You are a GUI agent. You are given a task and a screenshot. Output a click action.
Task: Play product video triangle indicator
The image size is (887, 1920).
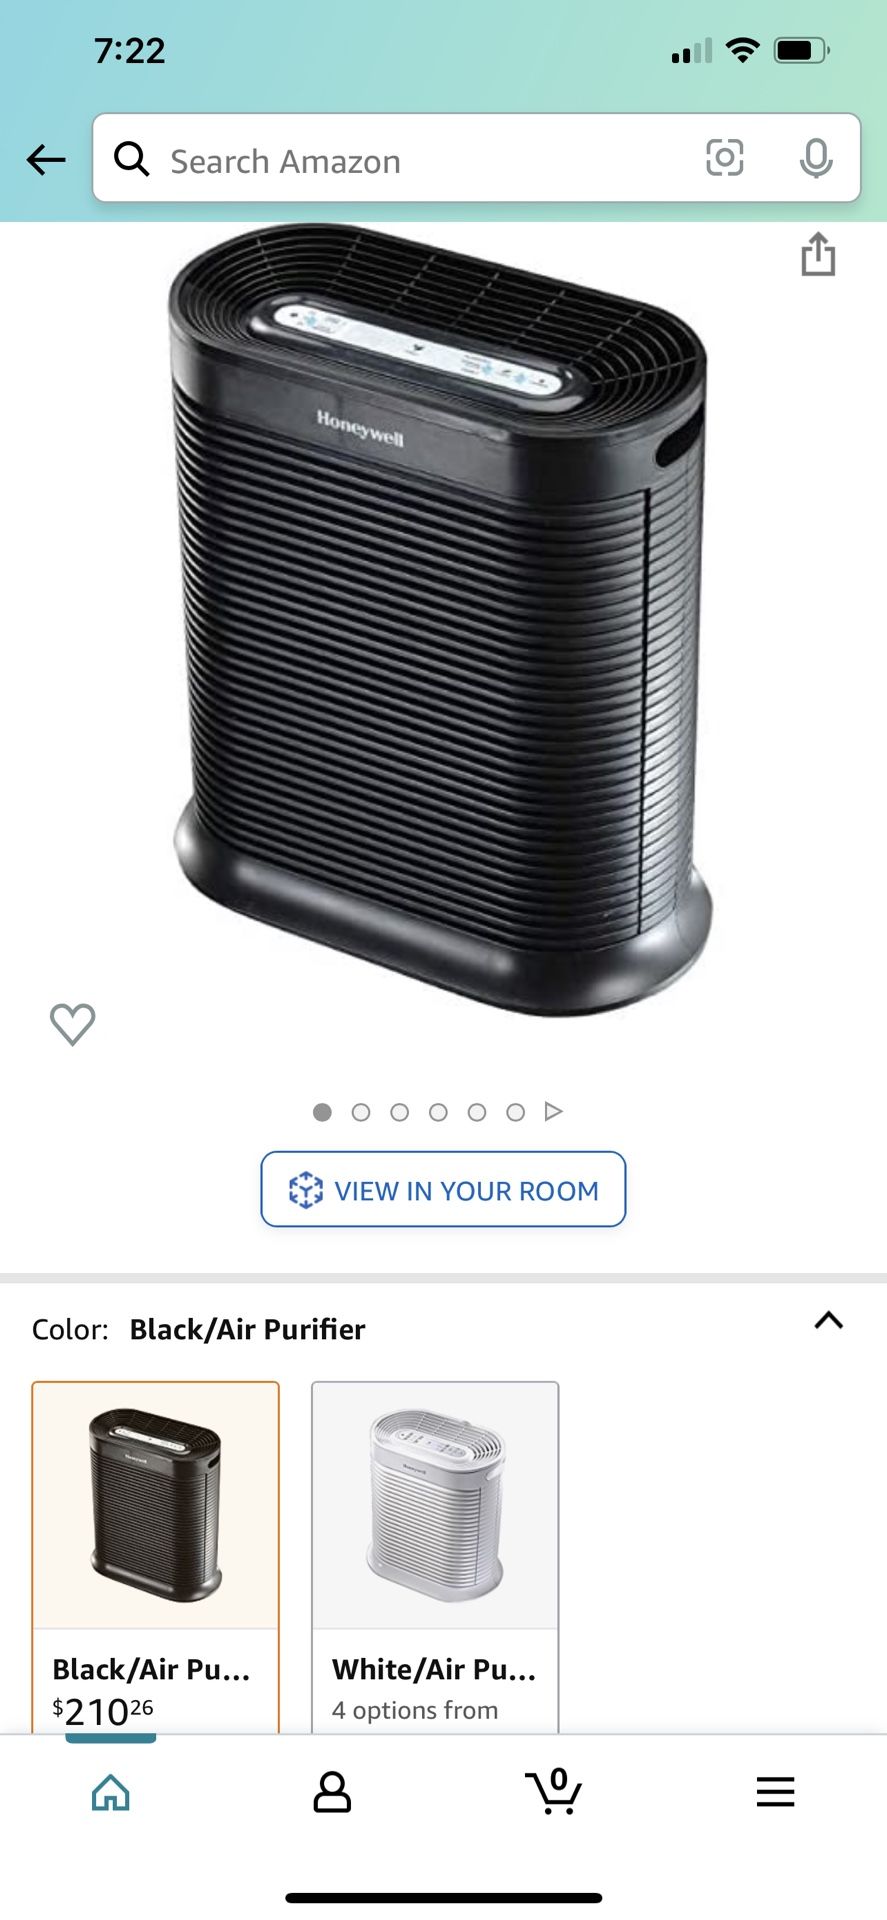[x=553, y=1111]
